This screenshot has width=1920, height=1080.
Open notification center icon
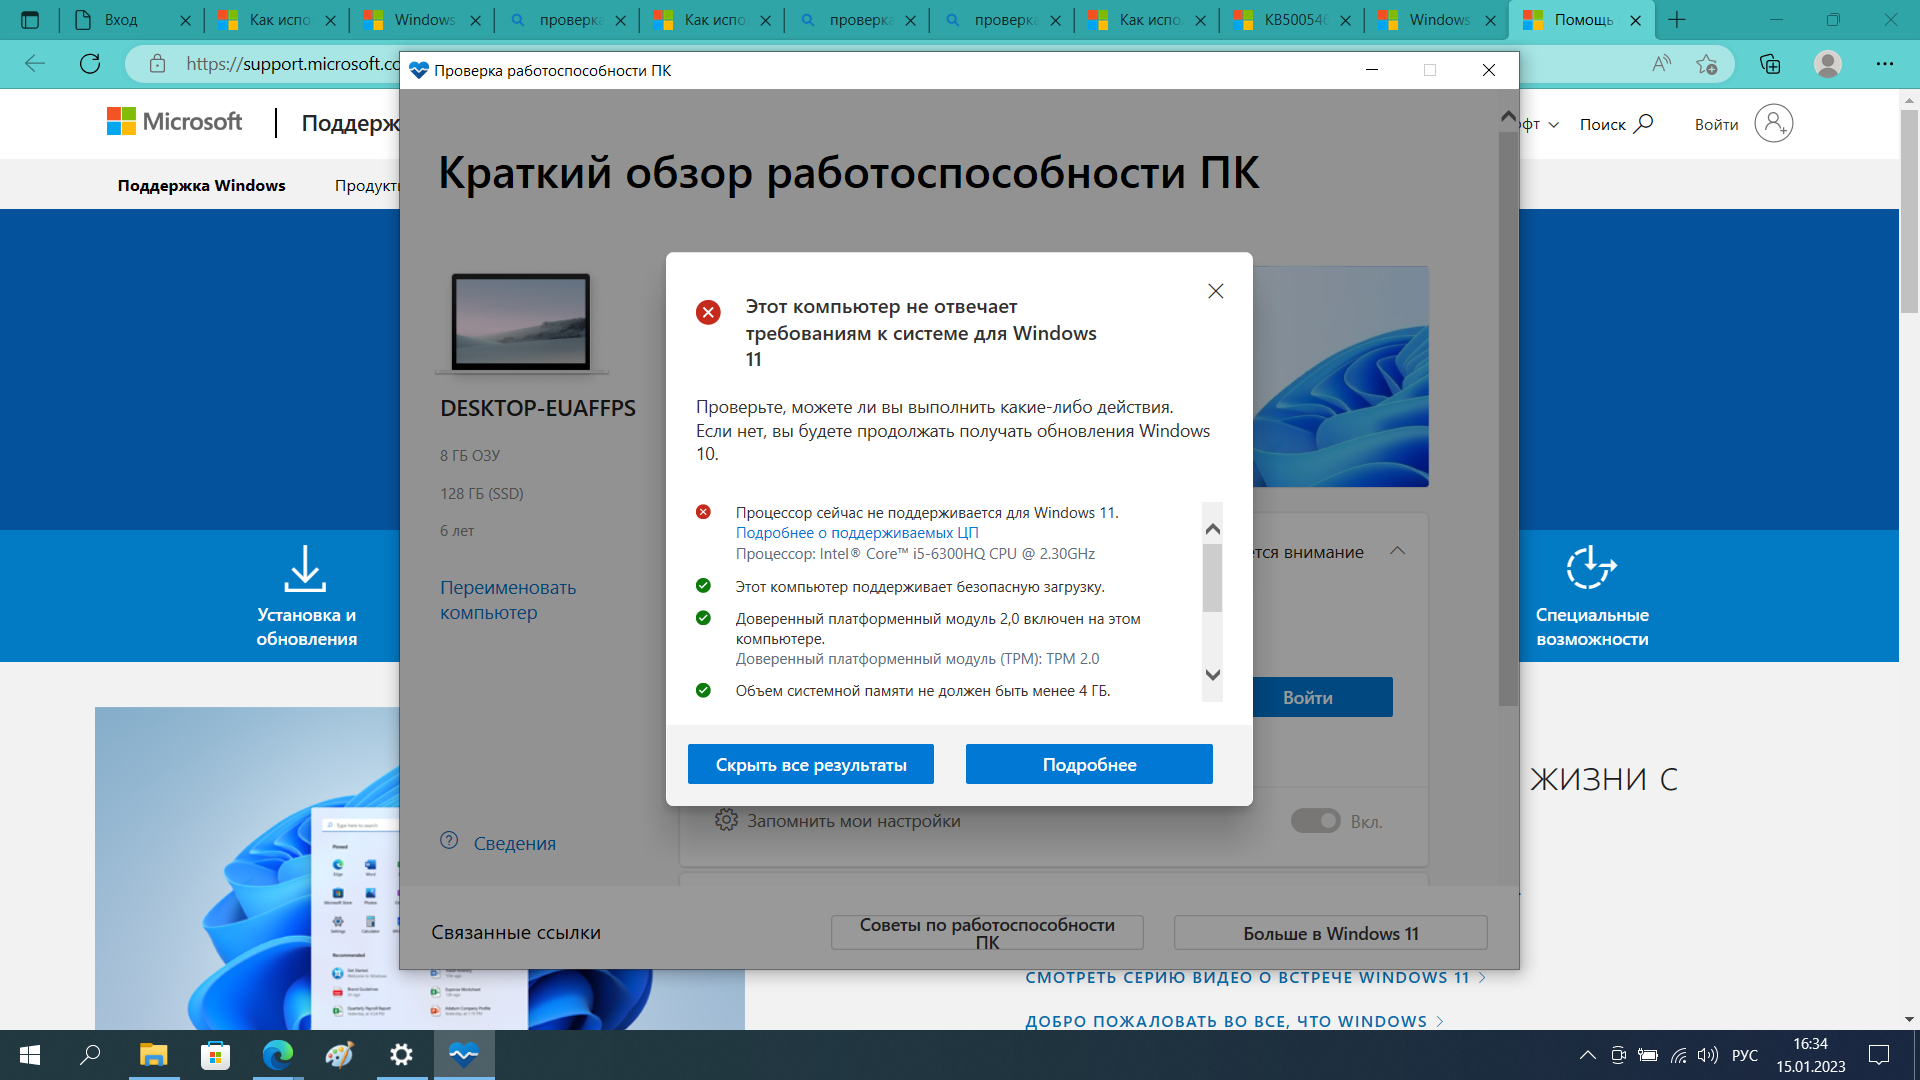point(1879,1055)
